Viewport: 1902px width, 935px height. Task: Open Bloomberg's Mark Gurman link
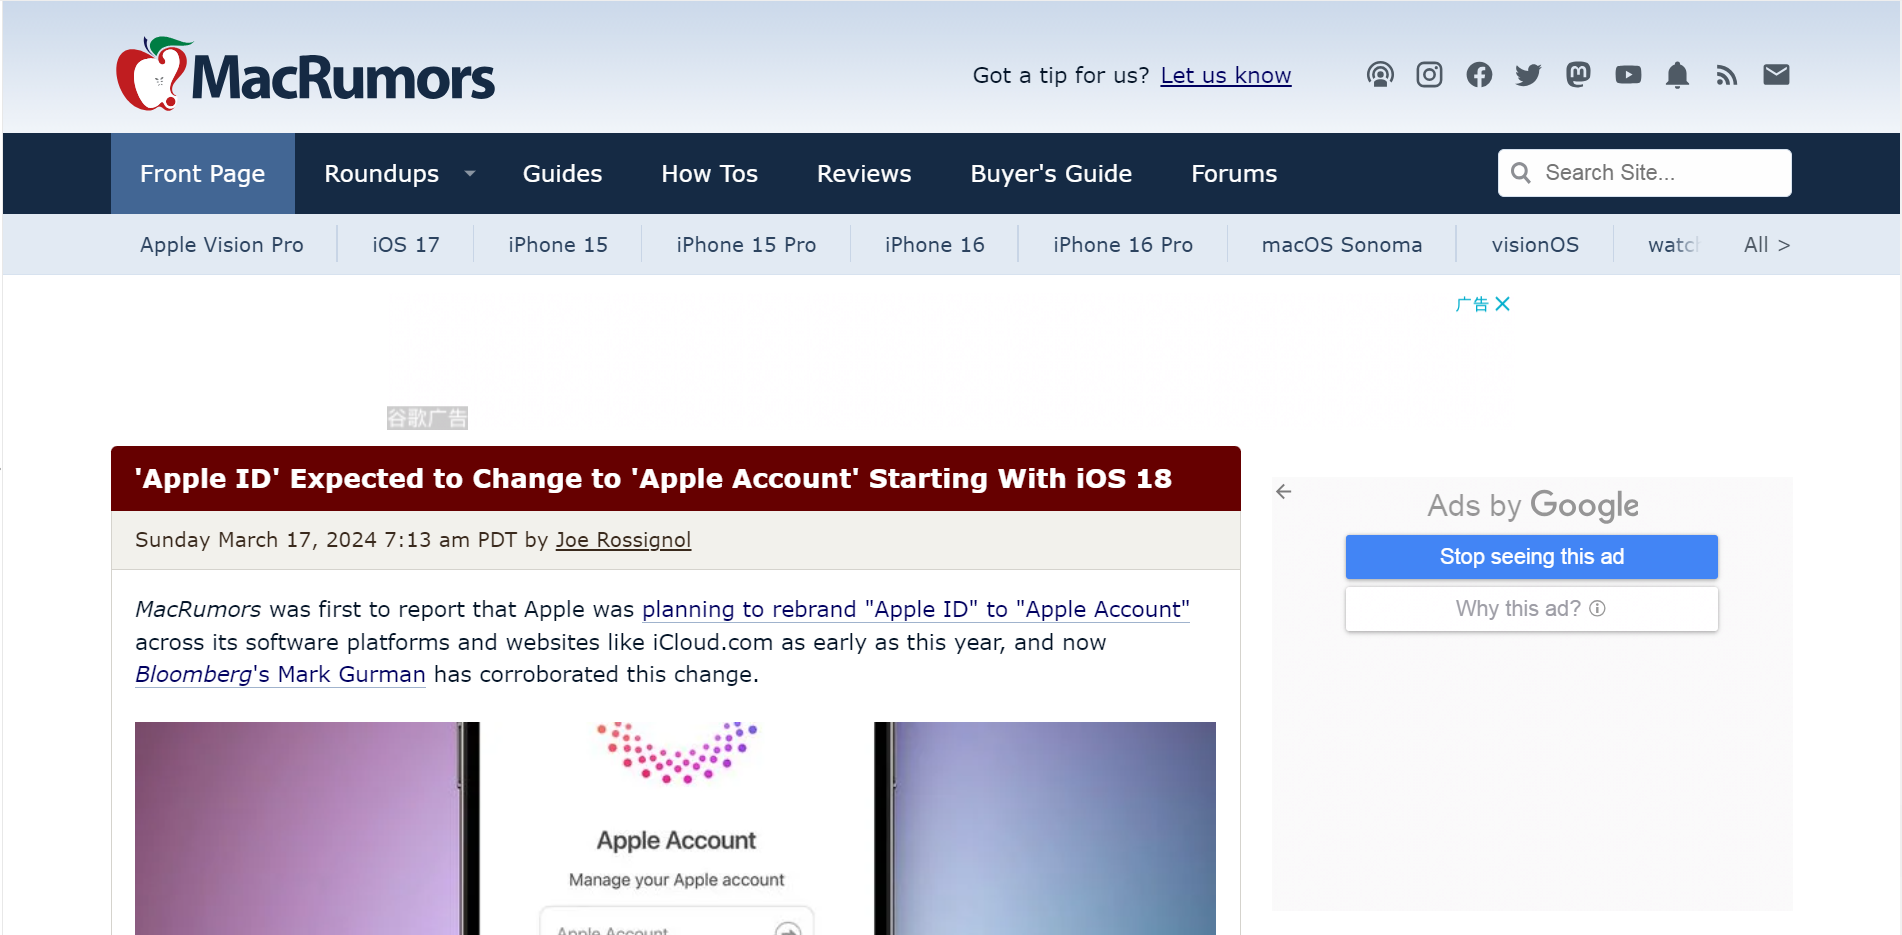tap(280, 674)
